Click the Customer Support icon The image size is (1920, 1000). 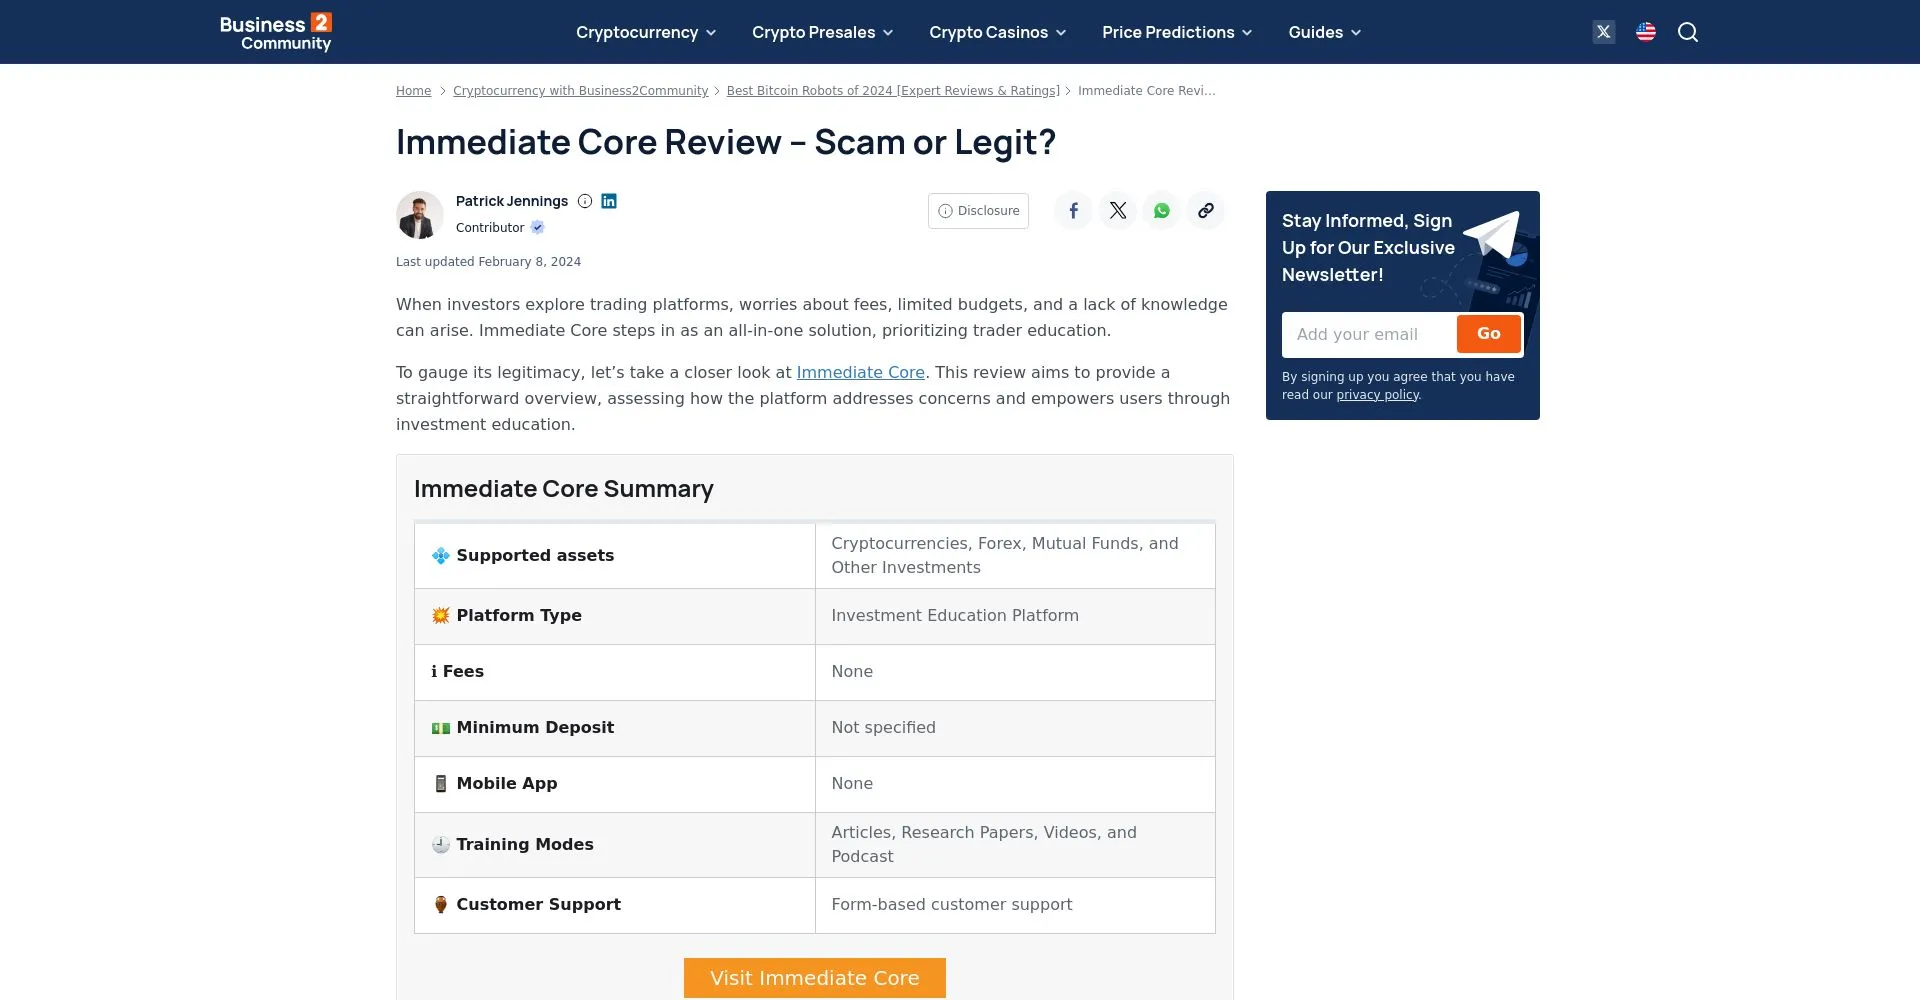(440, 905)
